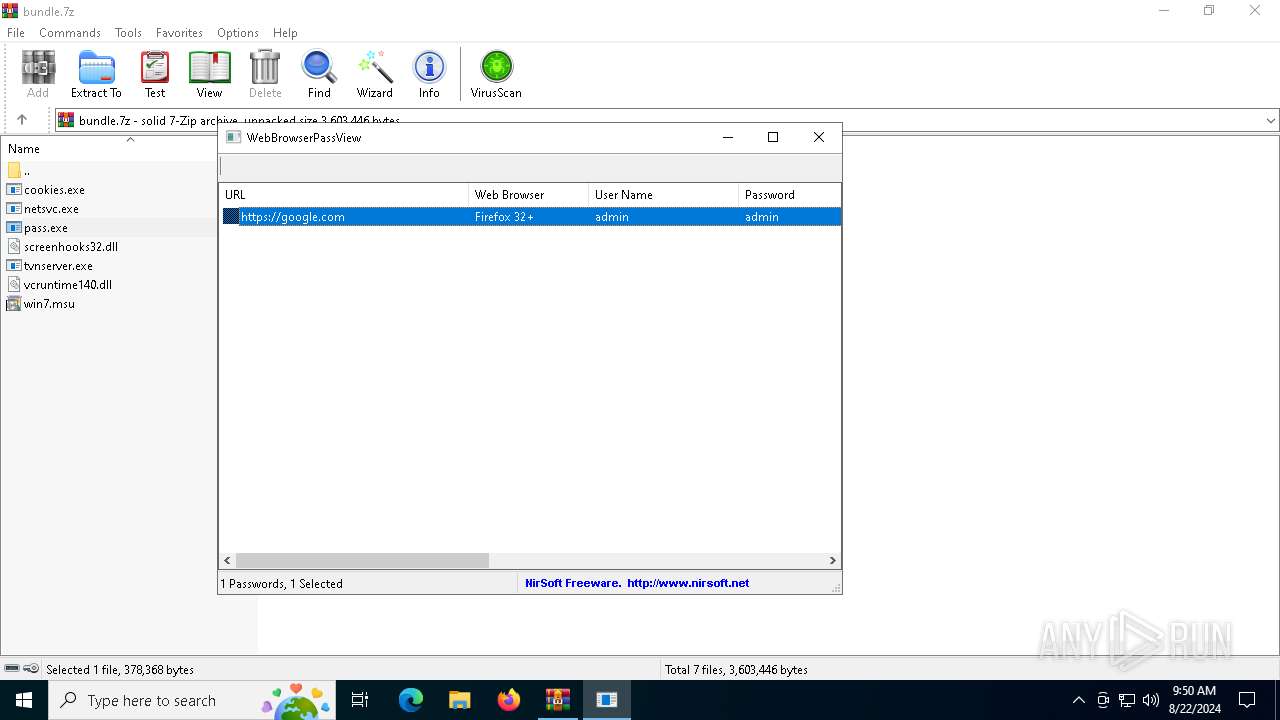Click the Extract To toolbar icon

96,75
